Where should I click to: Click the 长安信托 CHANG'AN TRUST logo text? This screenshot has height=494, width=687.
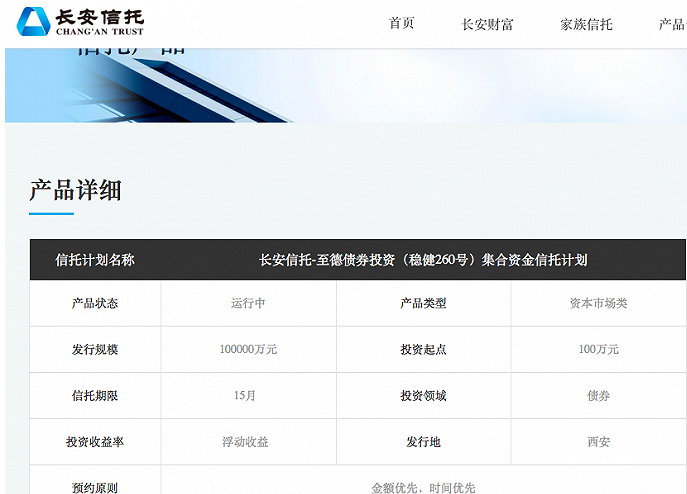pos(100,22)
